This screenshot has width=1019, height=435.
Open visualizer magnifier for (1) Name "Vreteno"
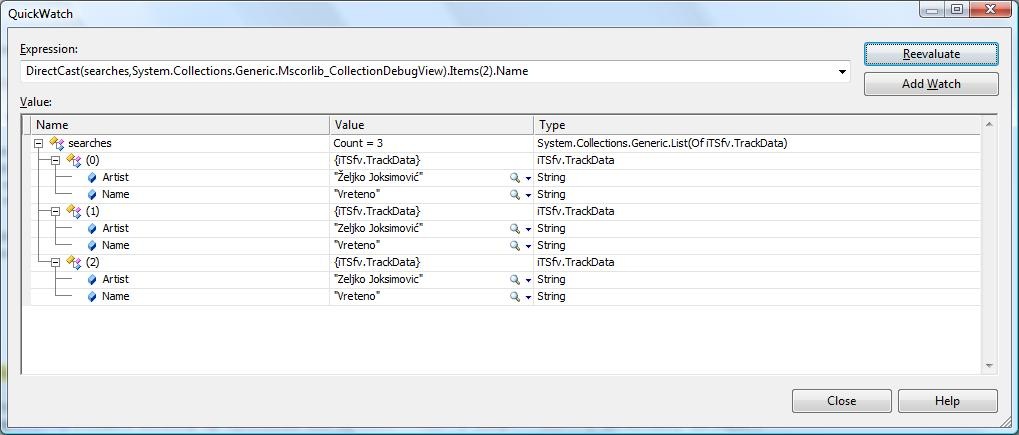tap(515, 245)
